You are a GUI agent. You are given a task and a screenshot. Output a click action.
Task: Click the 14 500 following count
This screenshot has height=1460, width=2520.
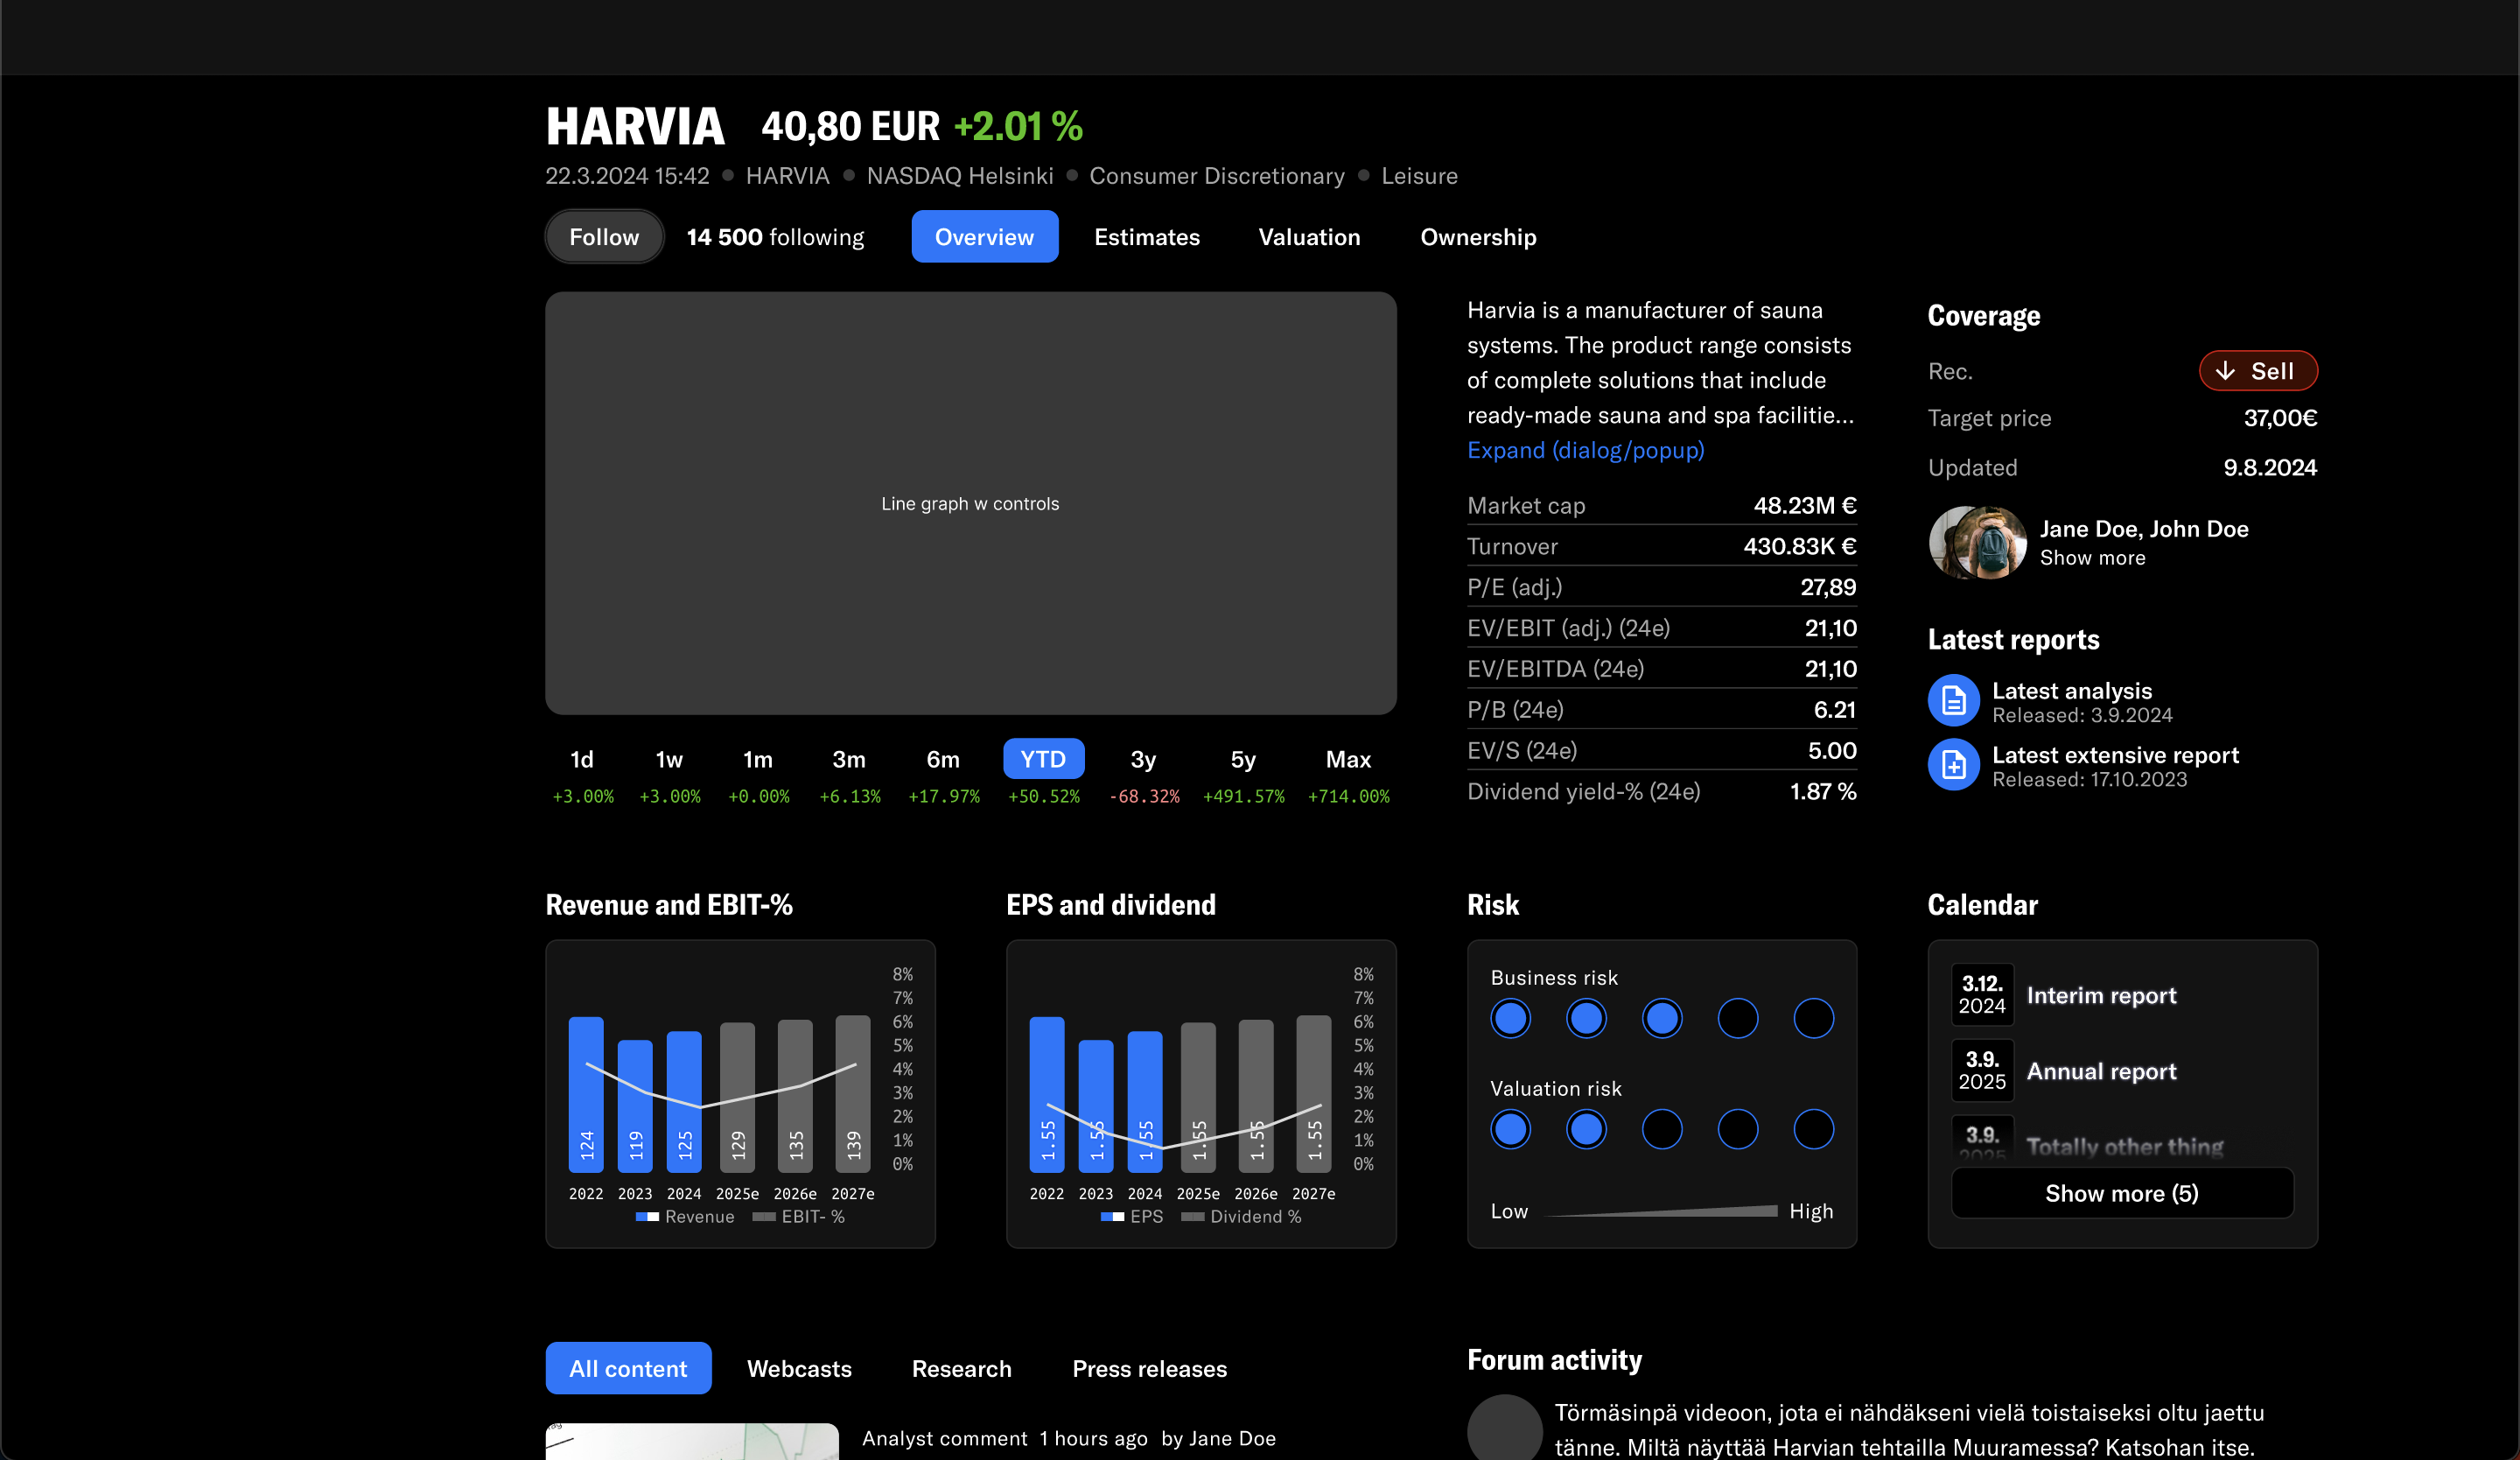[x=775, y=237]
